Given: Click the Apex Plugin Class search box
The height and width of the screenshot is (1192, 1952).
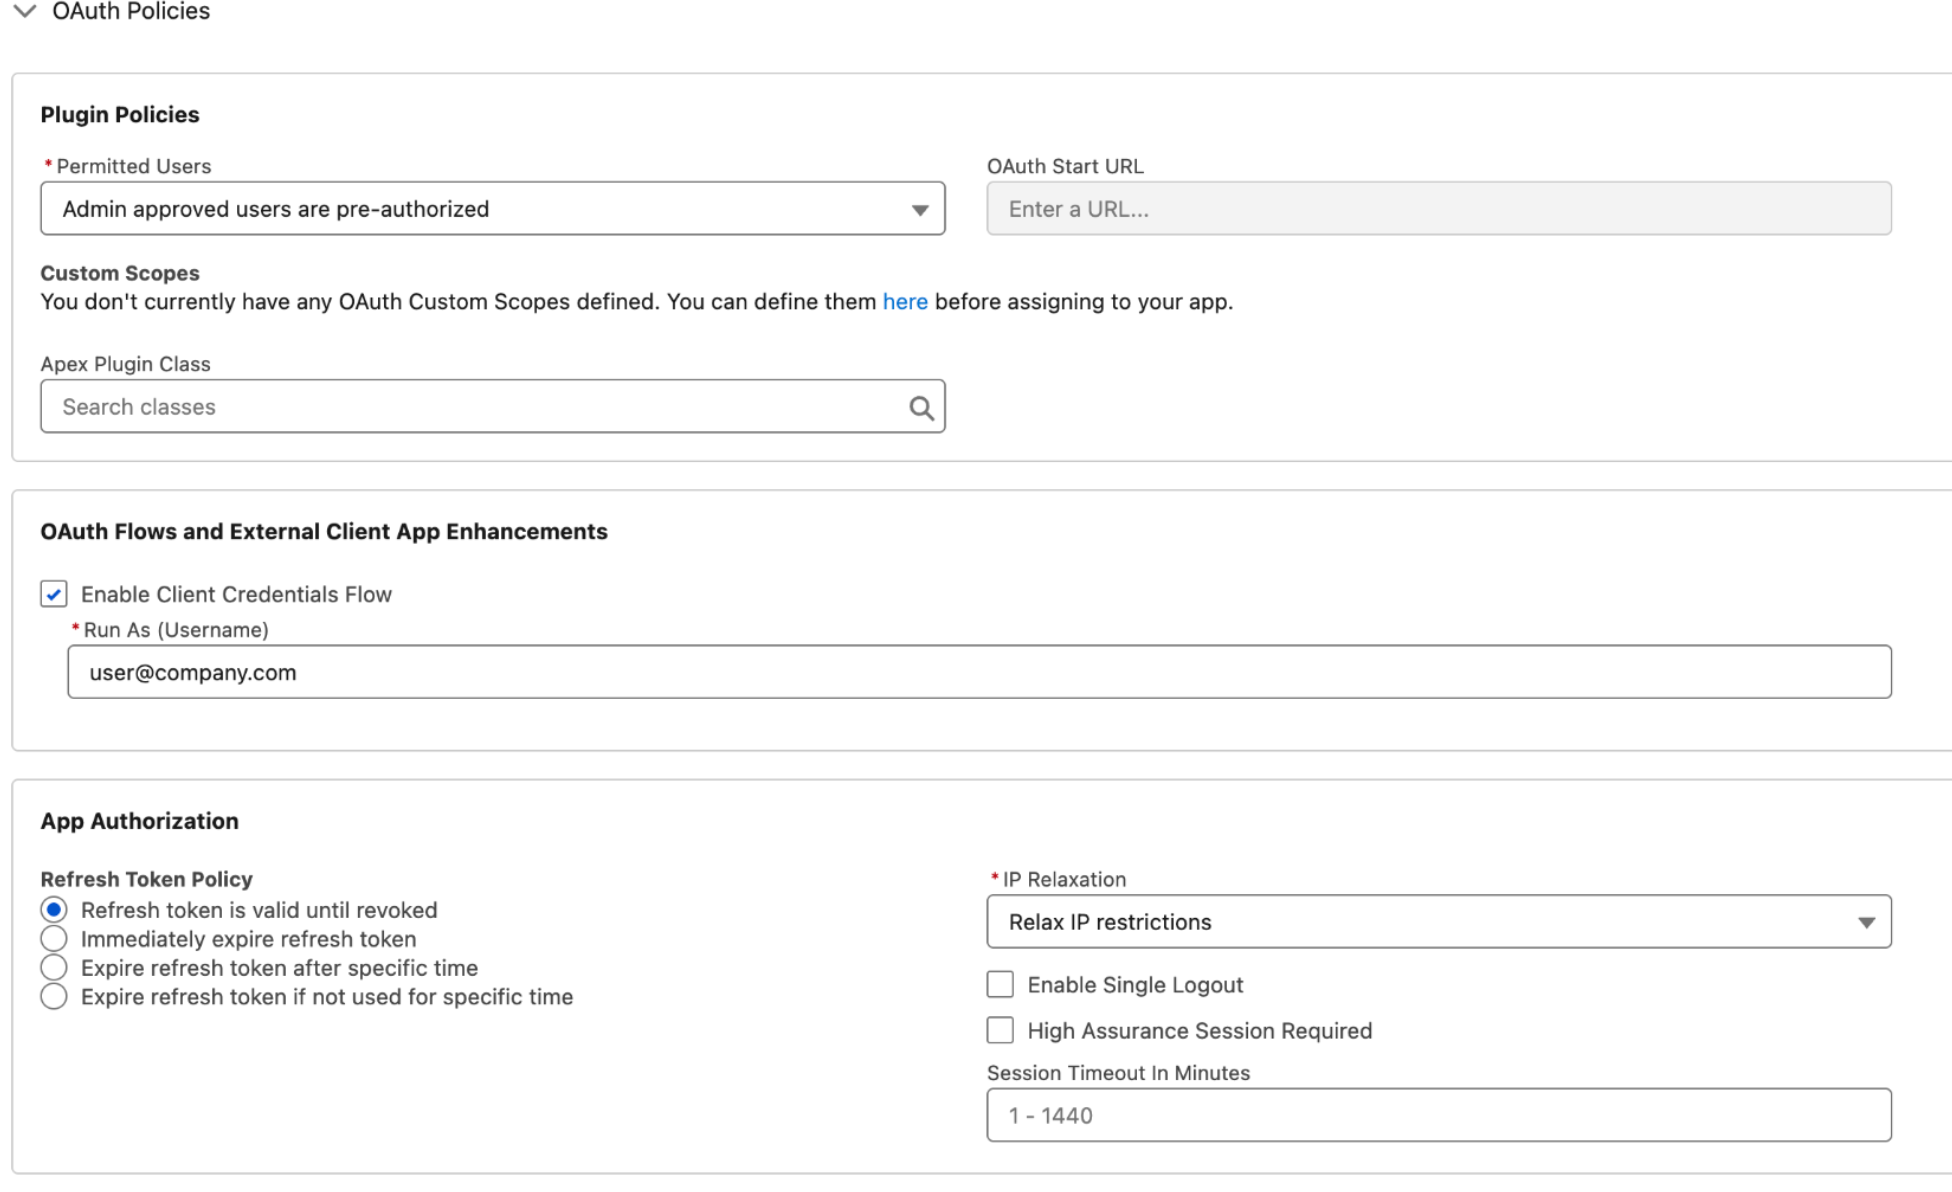Looking at the screenshot, I should [x=400, y=406].
